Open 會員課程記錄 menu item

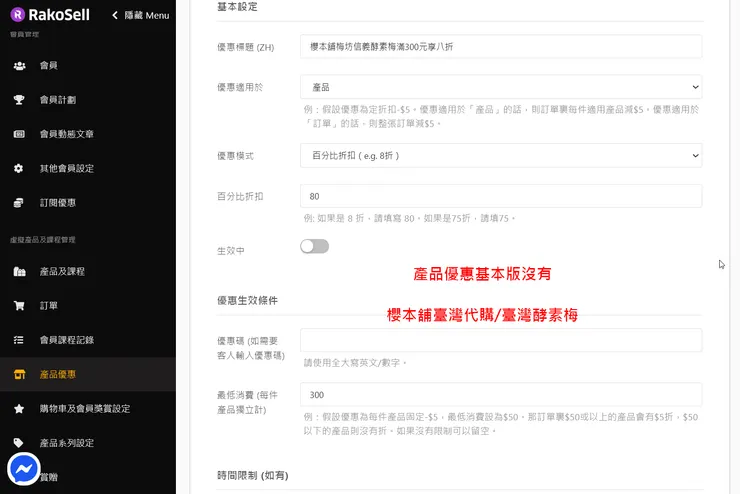pos(88,340)
